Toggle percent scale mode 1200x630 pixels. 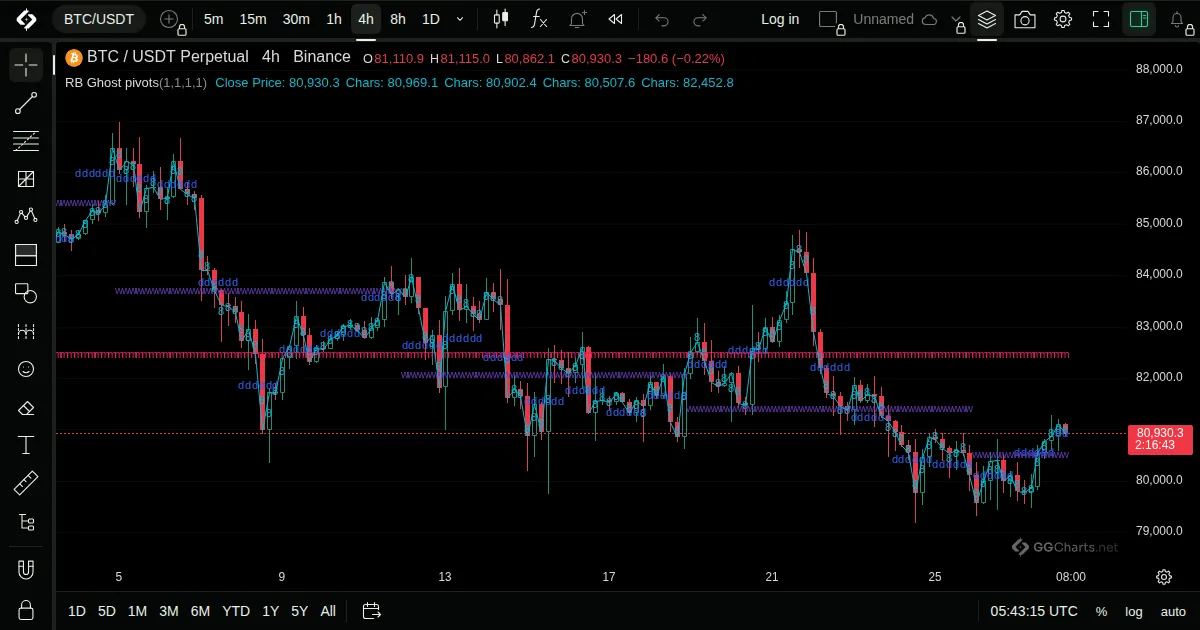(1101, 611)
